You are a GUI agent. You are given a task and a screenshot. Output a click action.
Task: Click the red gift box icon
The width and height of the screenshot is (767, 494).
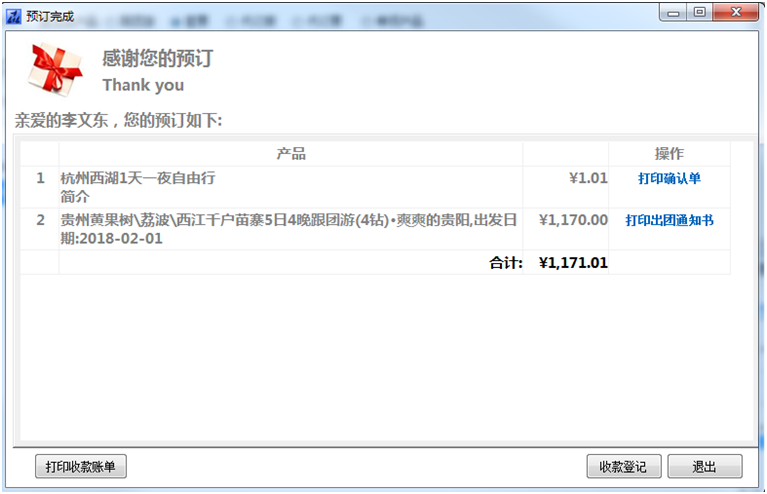[x=55, y=69]
